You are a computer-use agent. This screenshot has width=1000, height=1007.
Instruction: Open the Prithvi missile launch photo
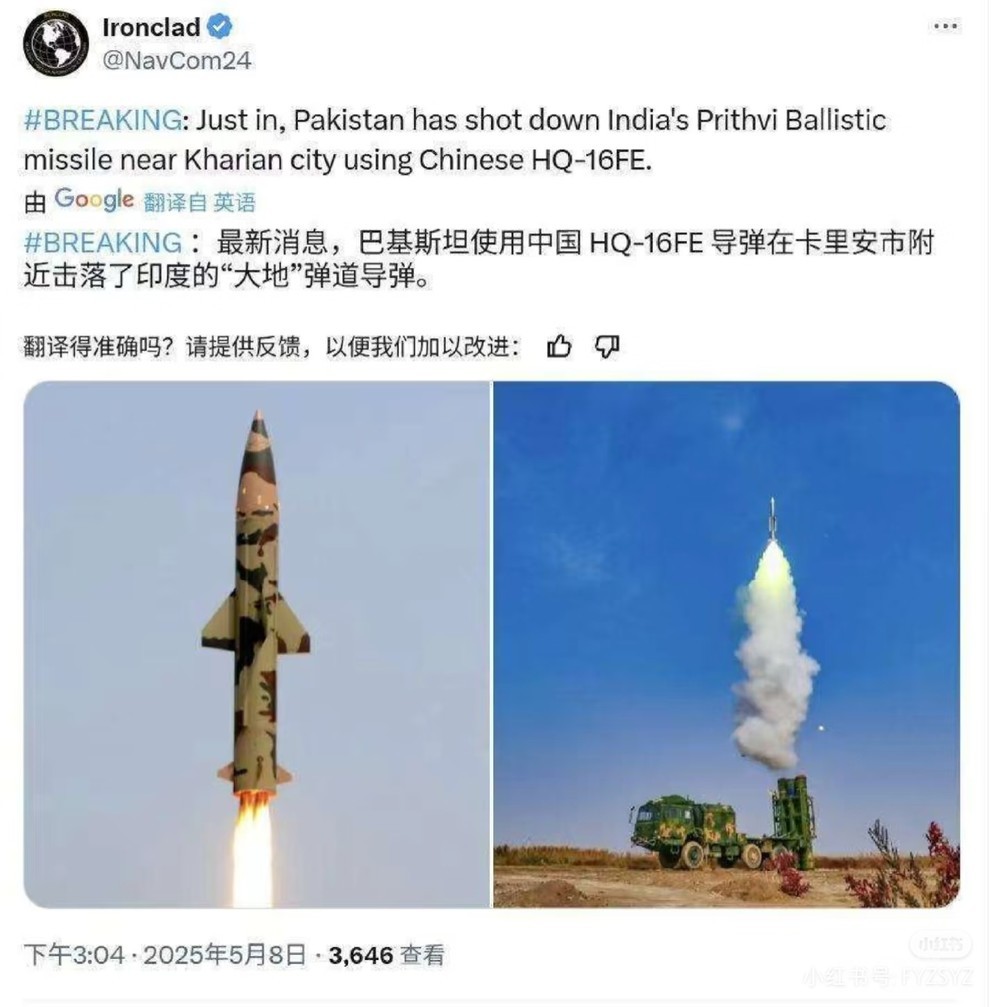coord(257,644)
